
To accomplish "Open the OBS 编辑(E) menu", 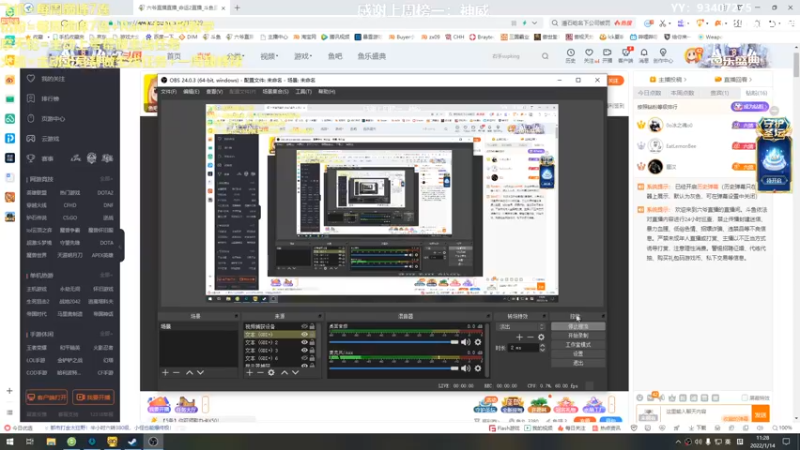I will 191,92.
